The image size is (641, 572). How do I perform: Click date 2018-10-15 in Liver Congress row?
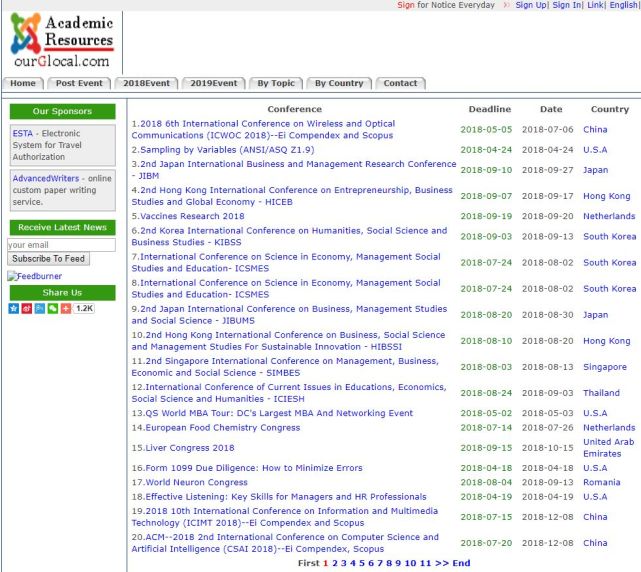[x=548, y=448]
